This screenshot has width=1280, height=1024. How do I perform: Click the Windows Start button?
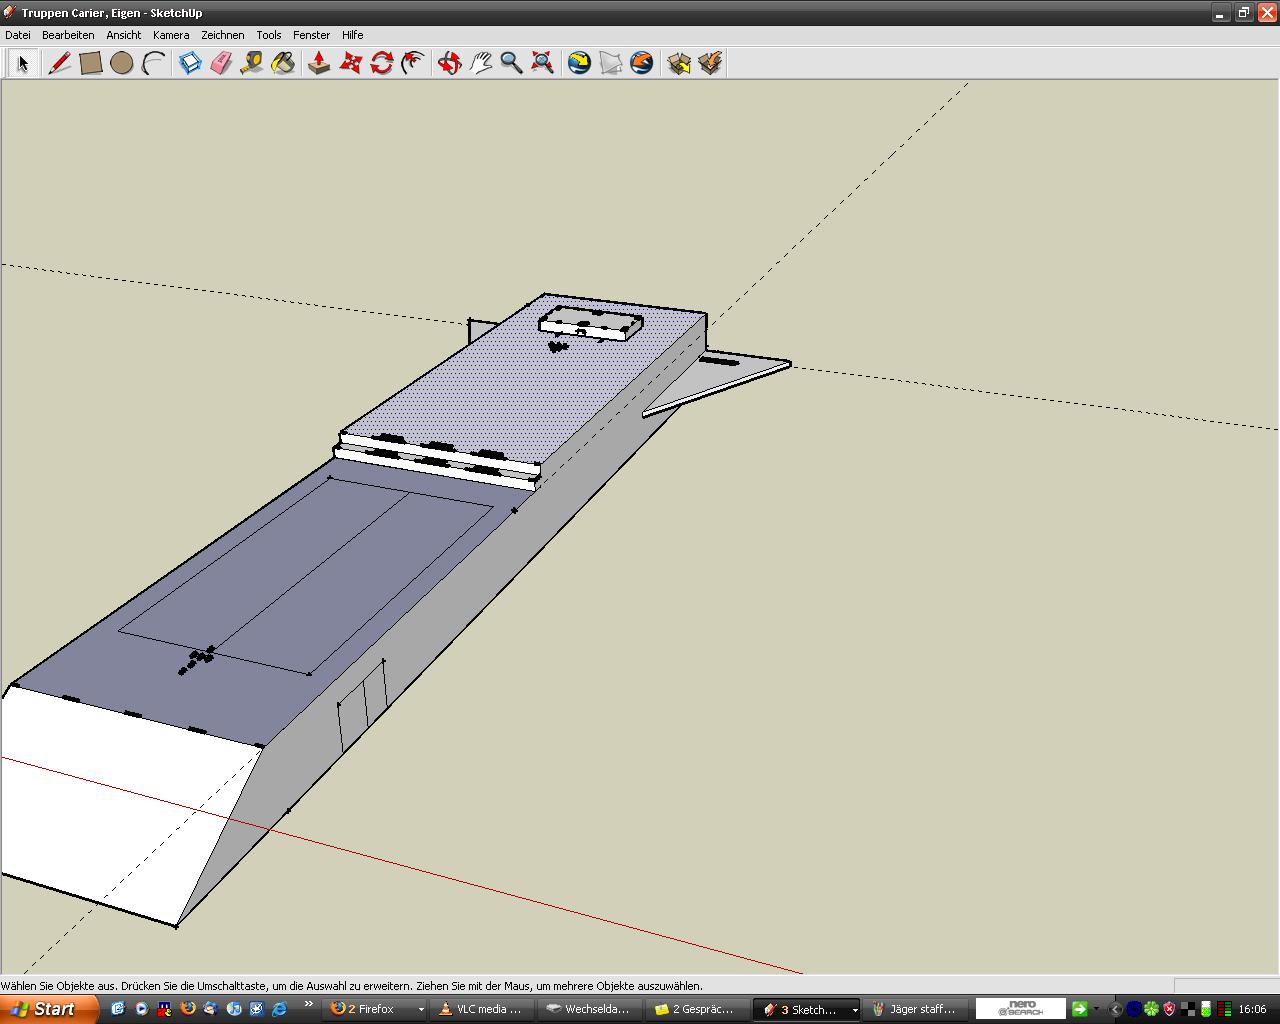[48, 1009]
